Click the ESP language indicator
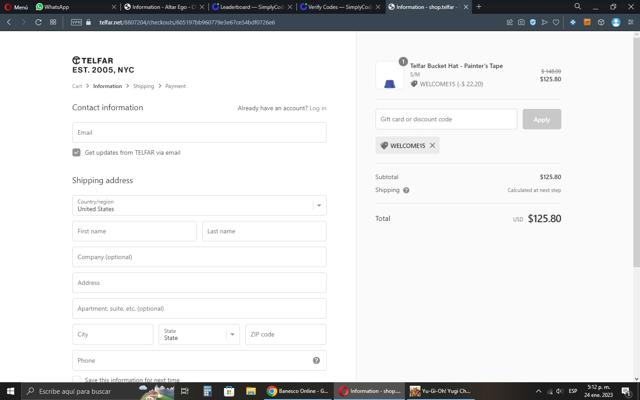 (573, 391)
